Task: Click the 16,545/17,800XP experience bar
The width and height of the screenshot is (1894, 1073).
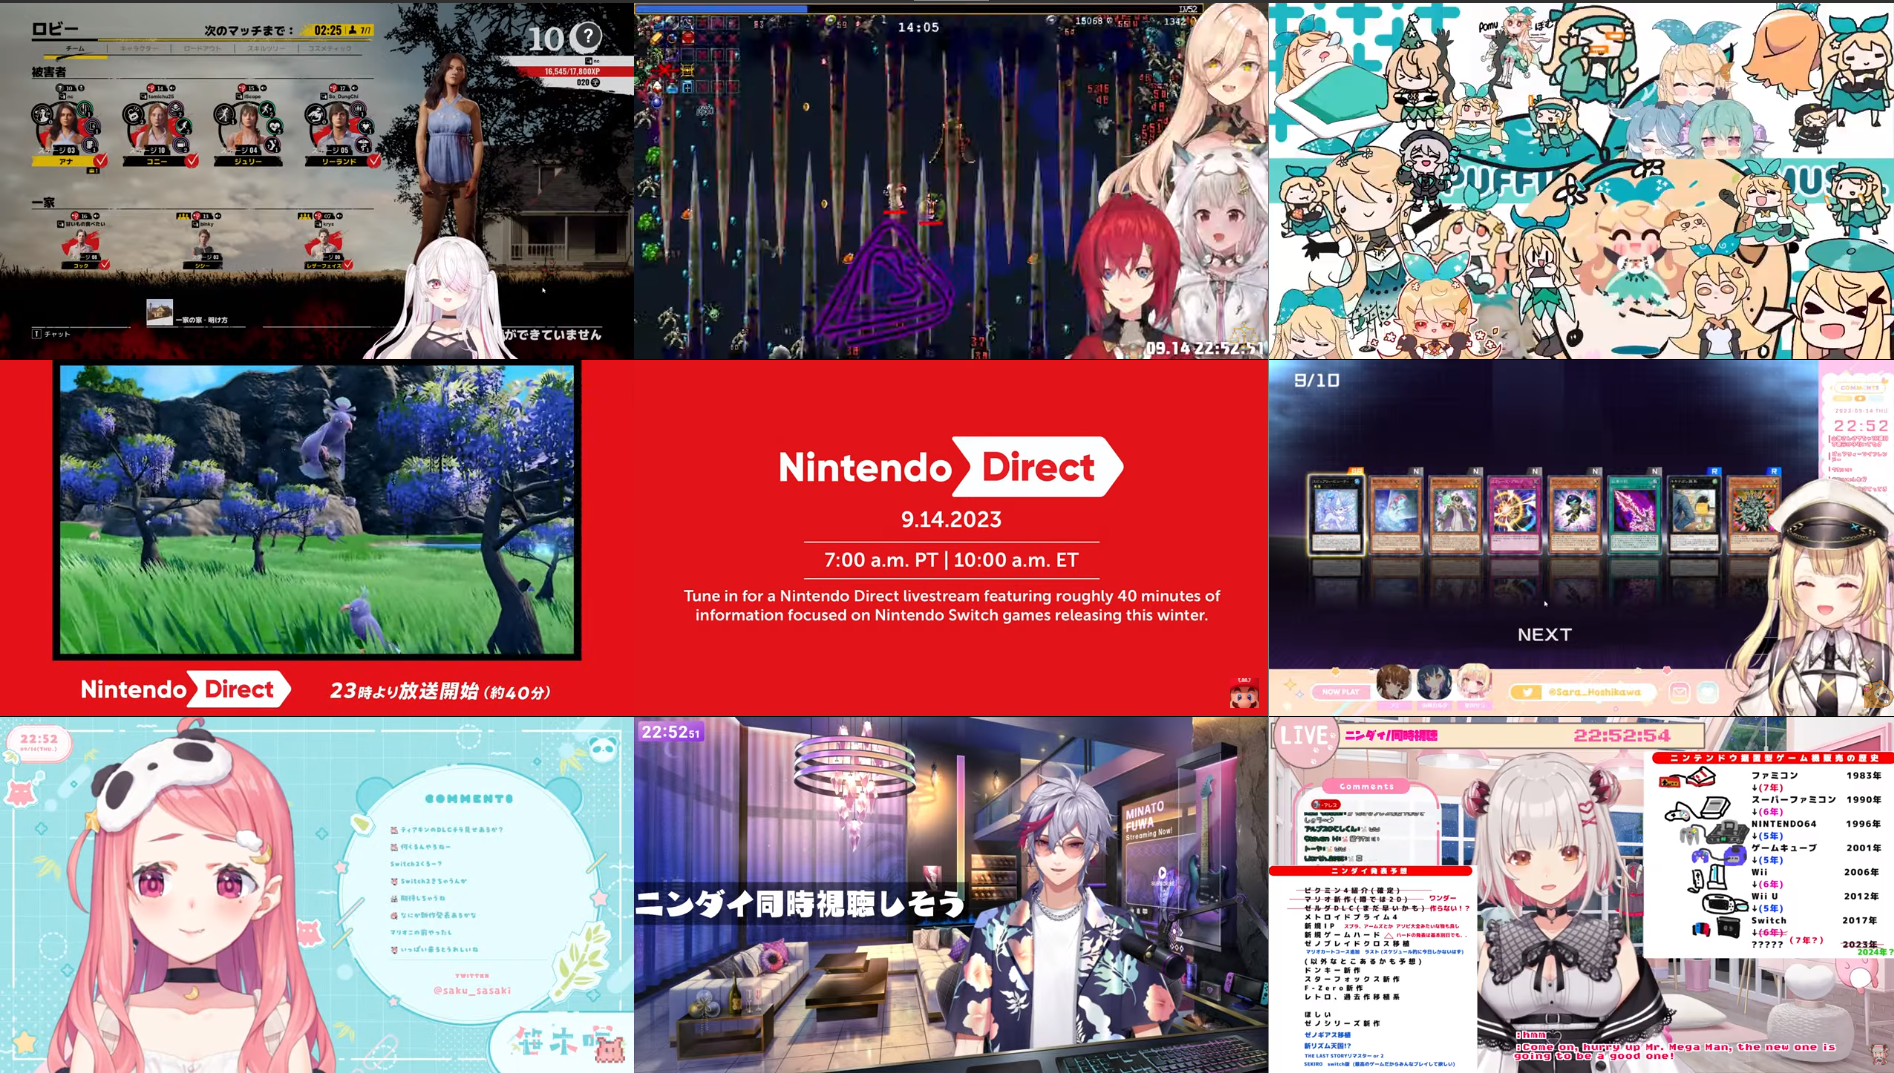Action: [x=572, y=72]
